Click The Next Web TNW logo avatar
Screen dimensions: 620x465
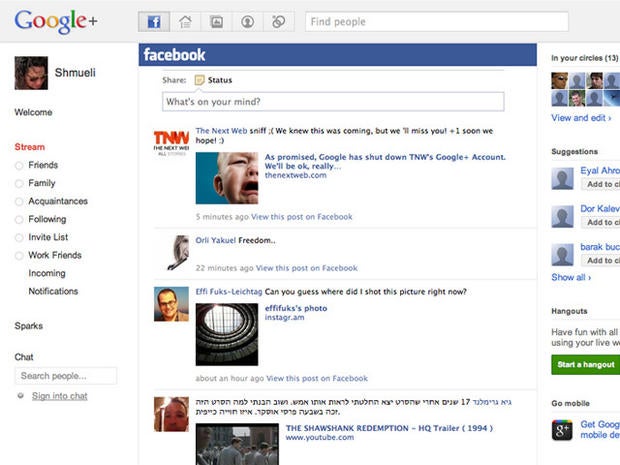[x=171, y=143]
